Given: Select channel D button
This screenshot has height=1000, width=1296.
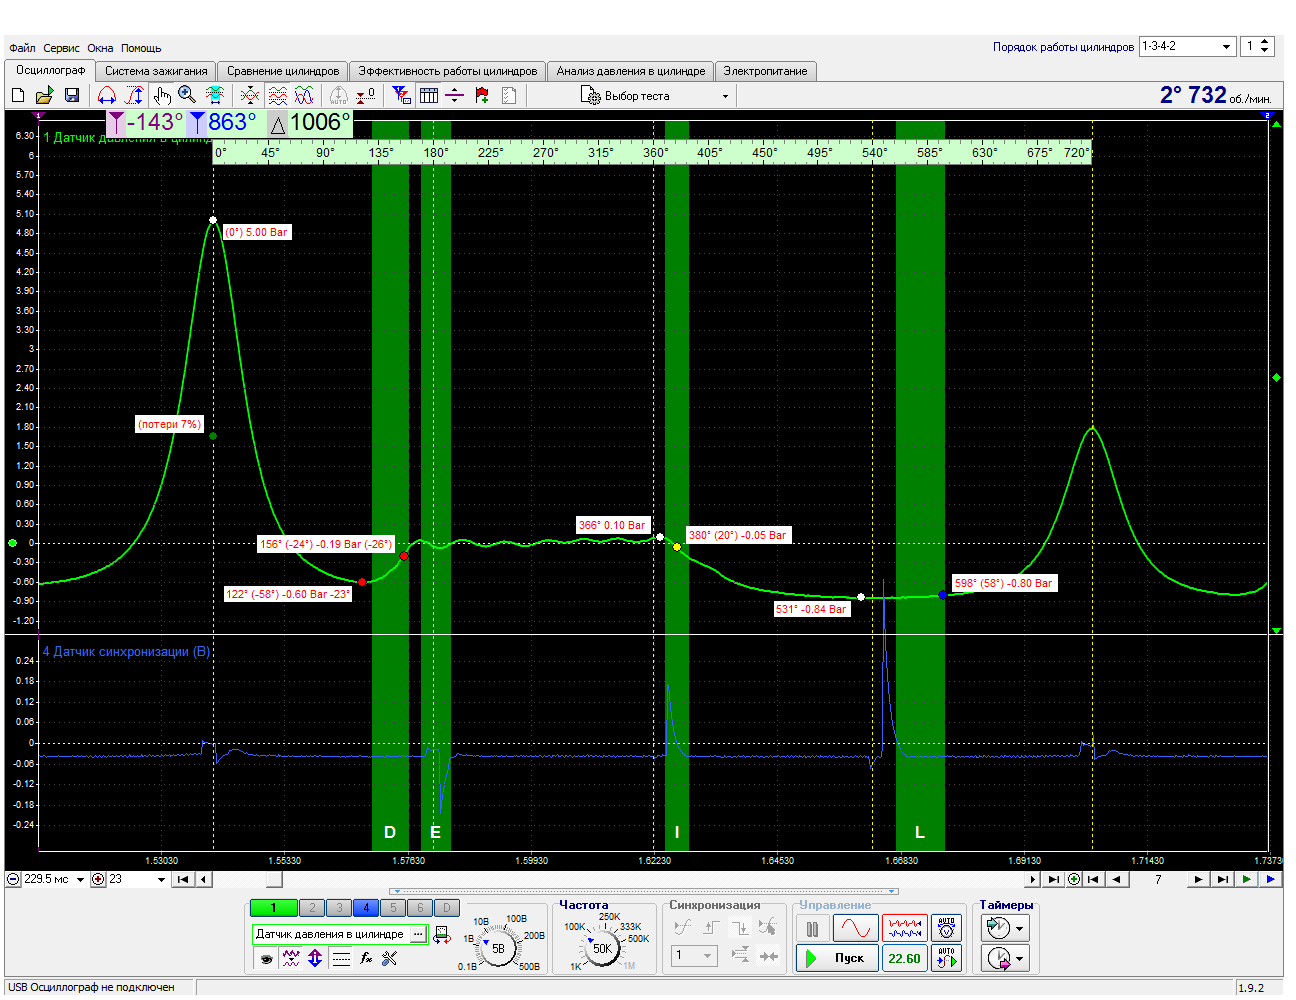Looking at the screenshot, I should pos(447,908).
